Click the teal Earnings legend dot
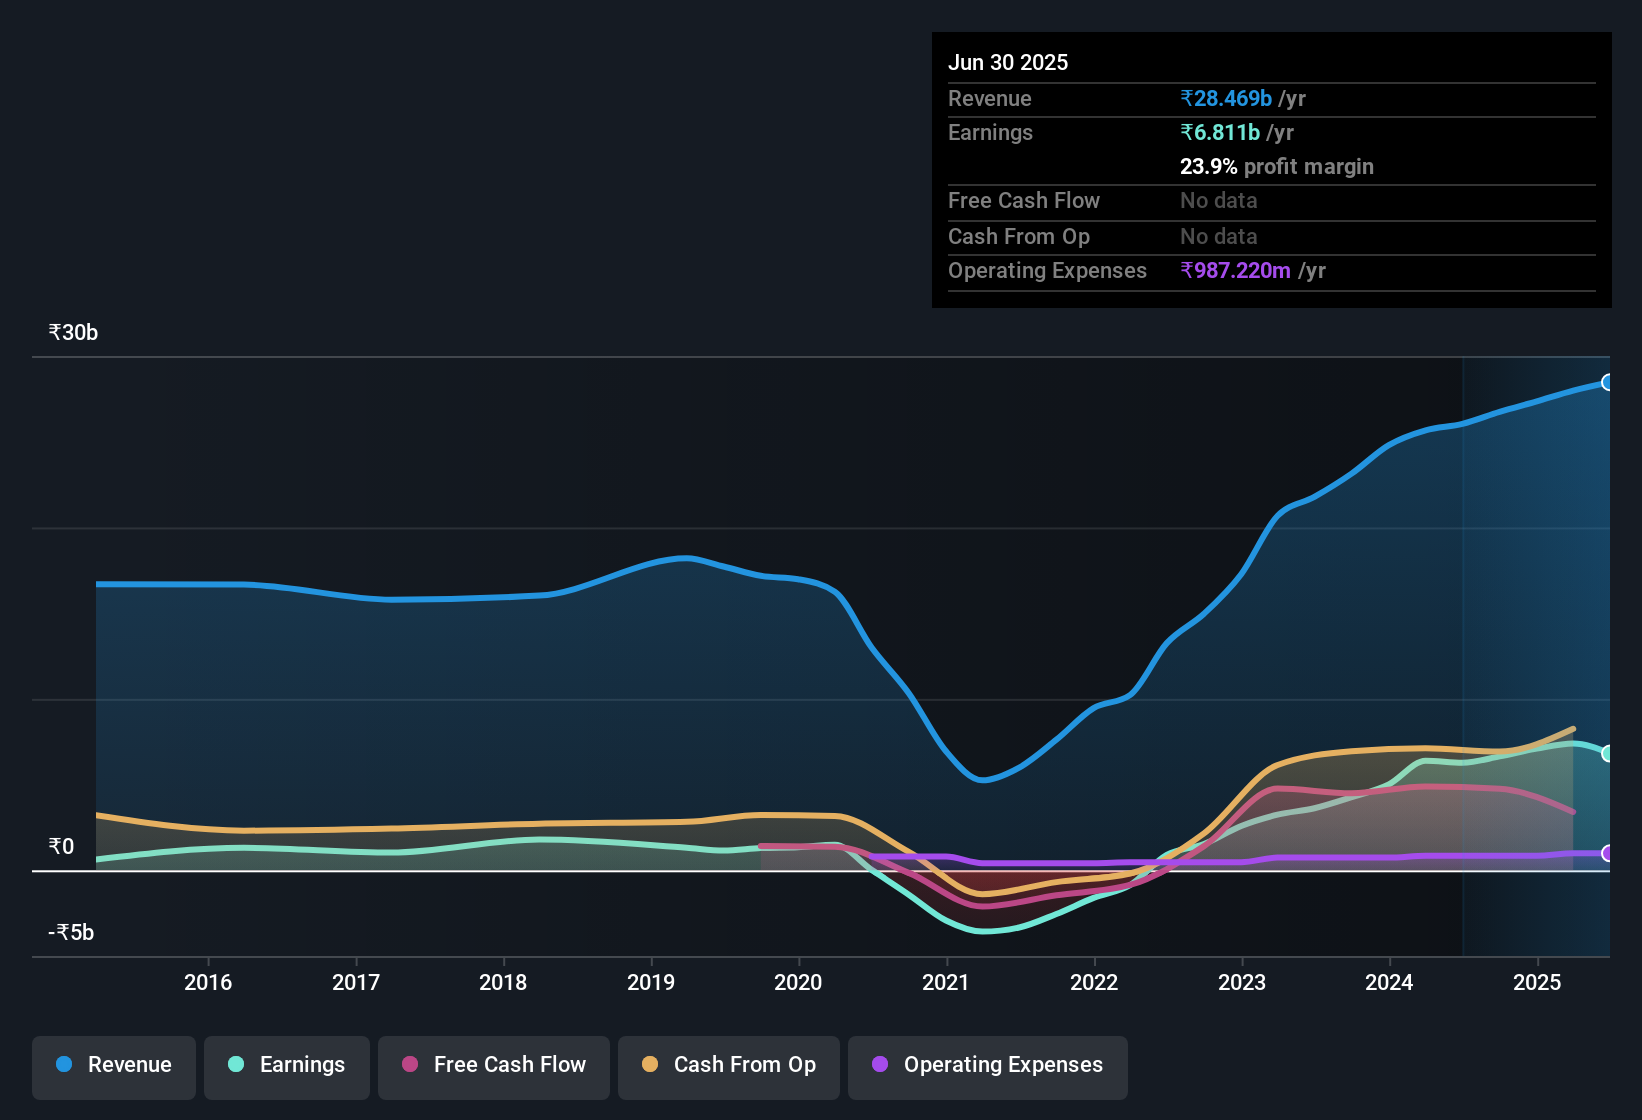Screen dimensions: 1642x1120 (x=236, y=1065)
